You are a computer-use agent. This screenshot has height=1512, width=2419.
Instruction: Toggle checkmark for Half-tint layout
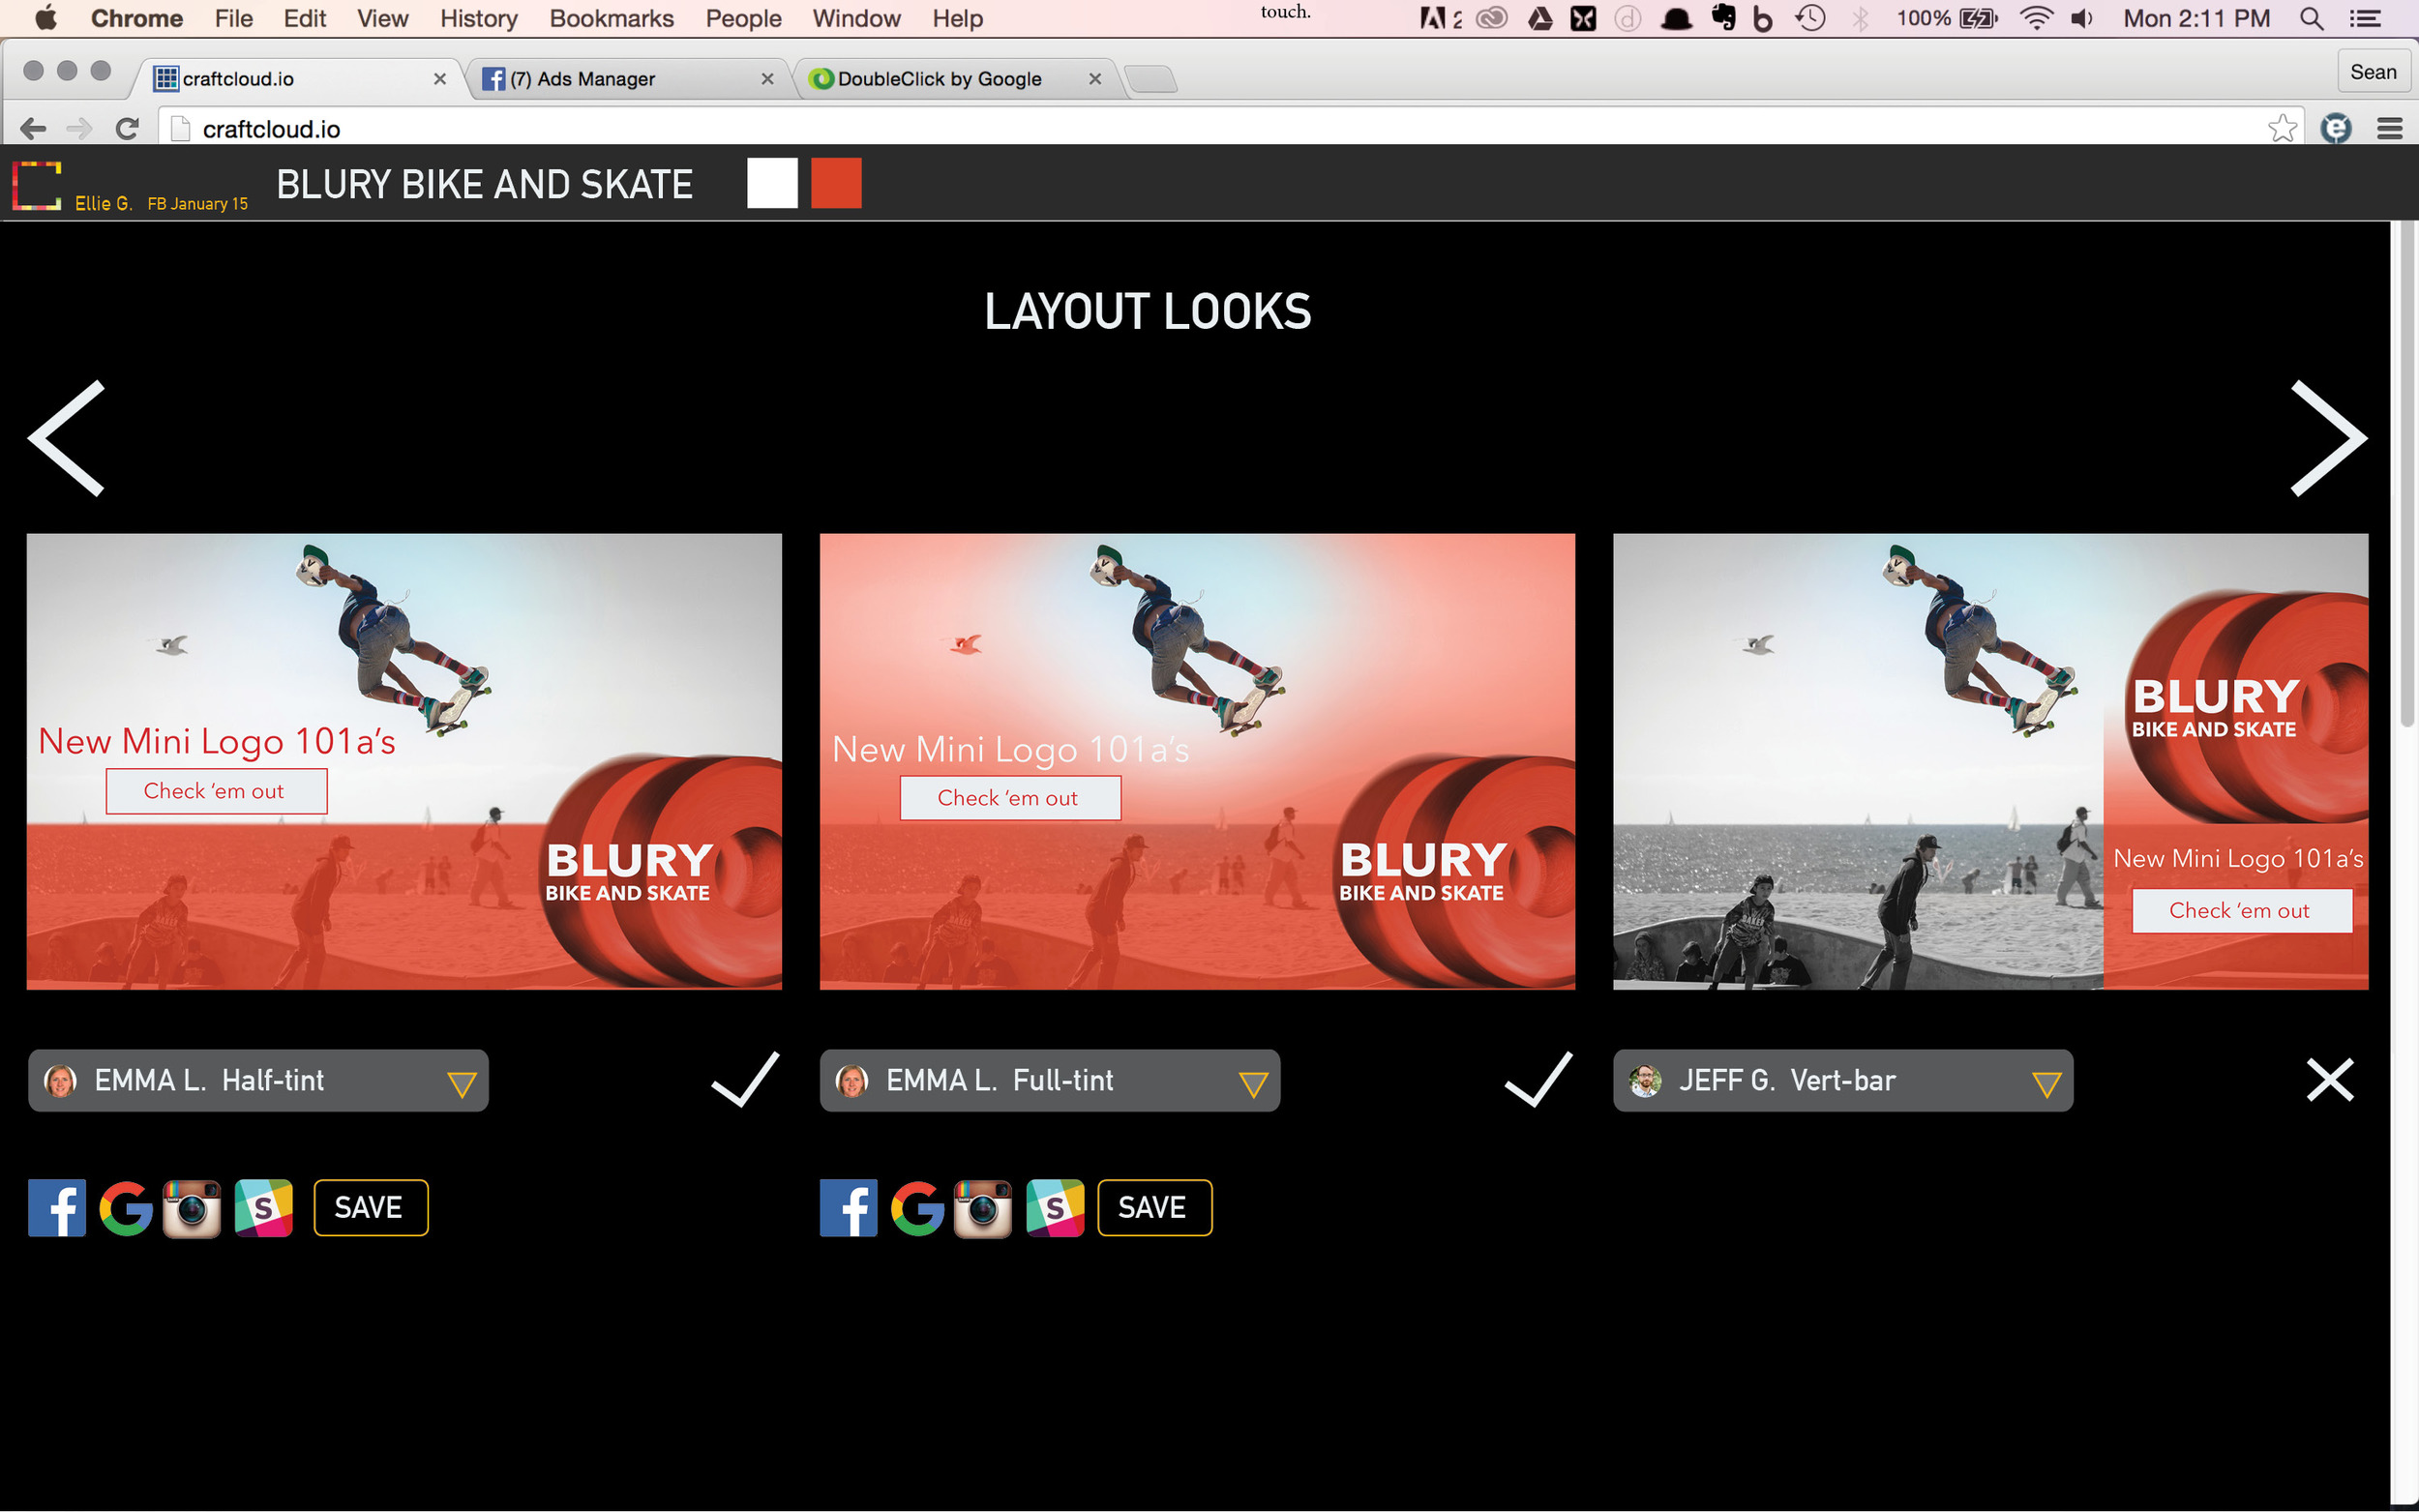pyautogui.click(x=745, y=1080)
